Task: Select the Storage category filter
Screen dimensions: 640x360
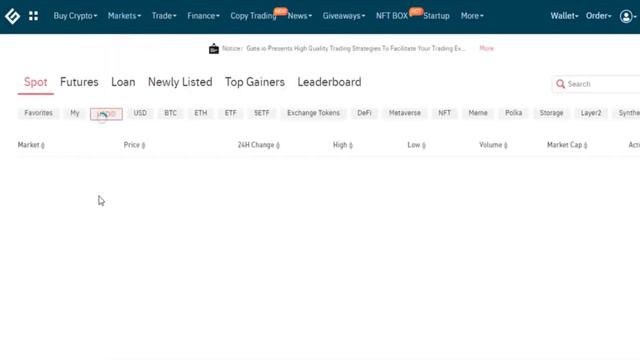Action: pos(551,113)
